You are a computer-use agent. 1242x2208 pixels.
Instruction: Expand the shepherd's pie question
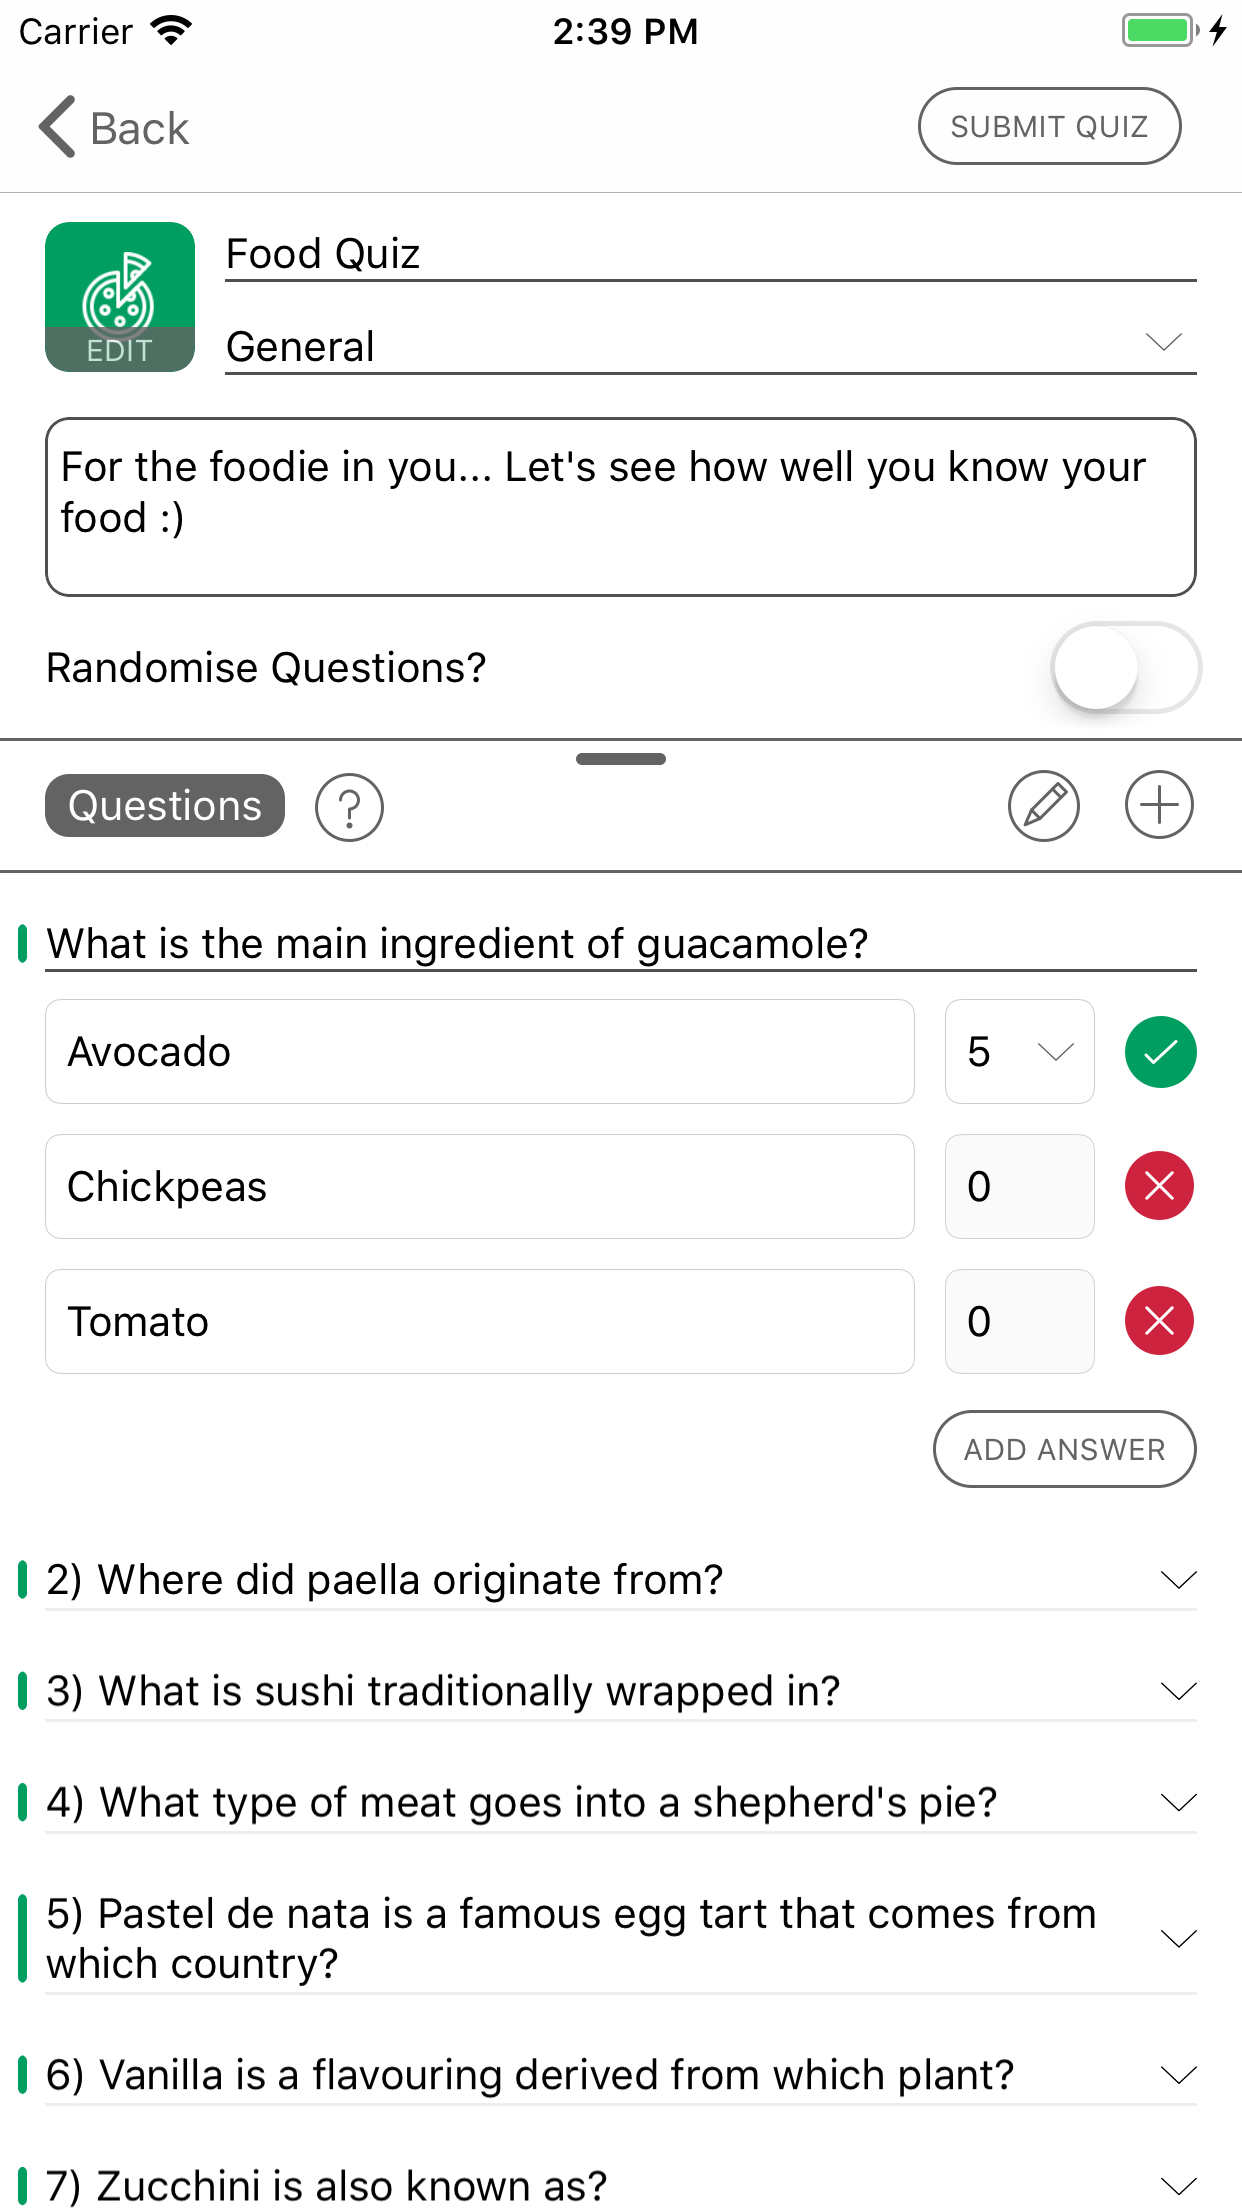1179,1802
